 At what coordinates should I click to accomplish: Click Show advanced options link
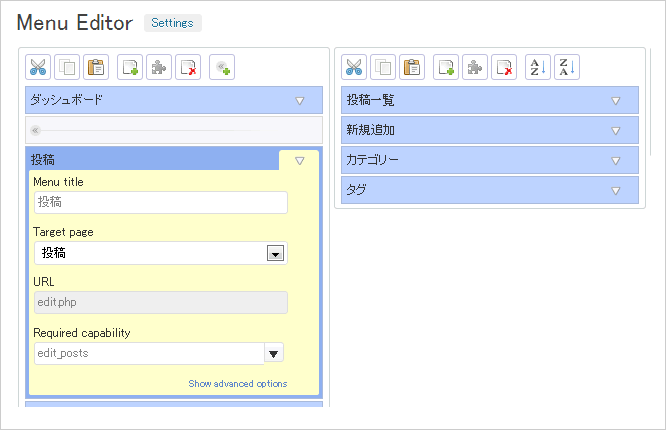[x=237, y=384]
